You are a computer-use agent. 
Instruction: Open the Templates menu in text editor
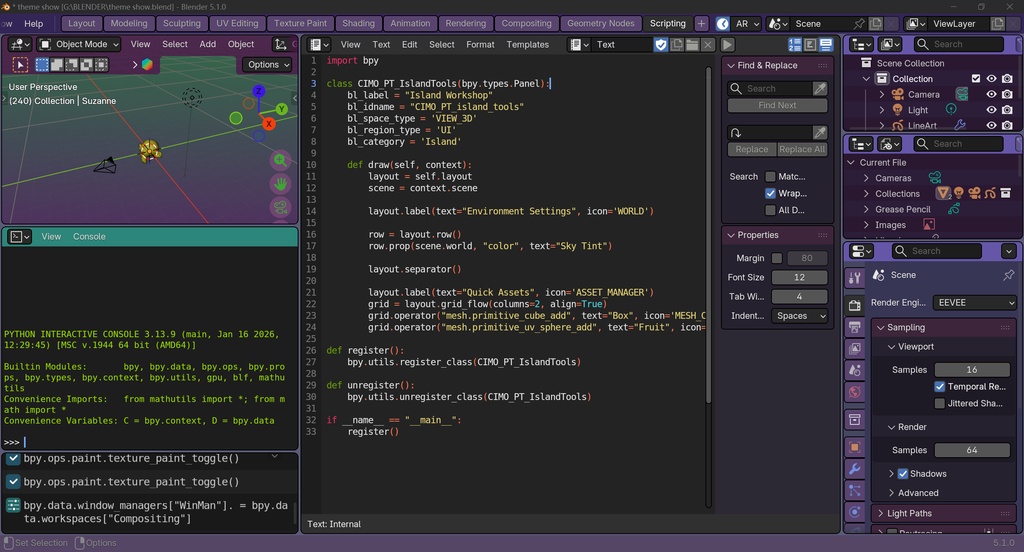[x=528, y=44]
